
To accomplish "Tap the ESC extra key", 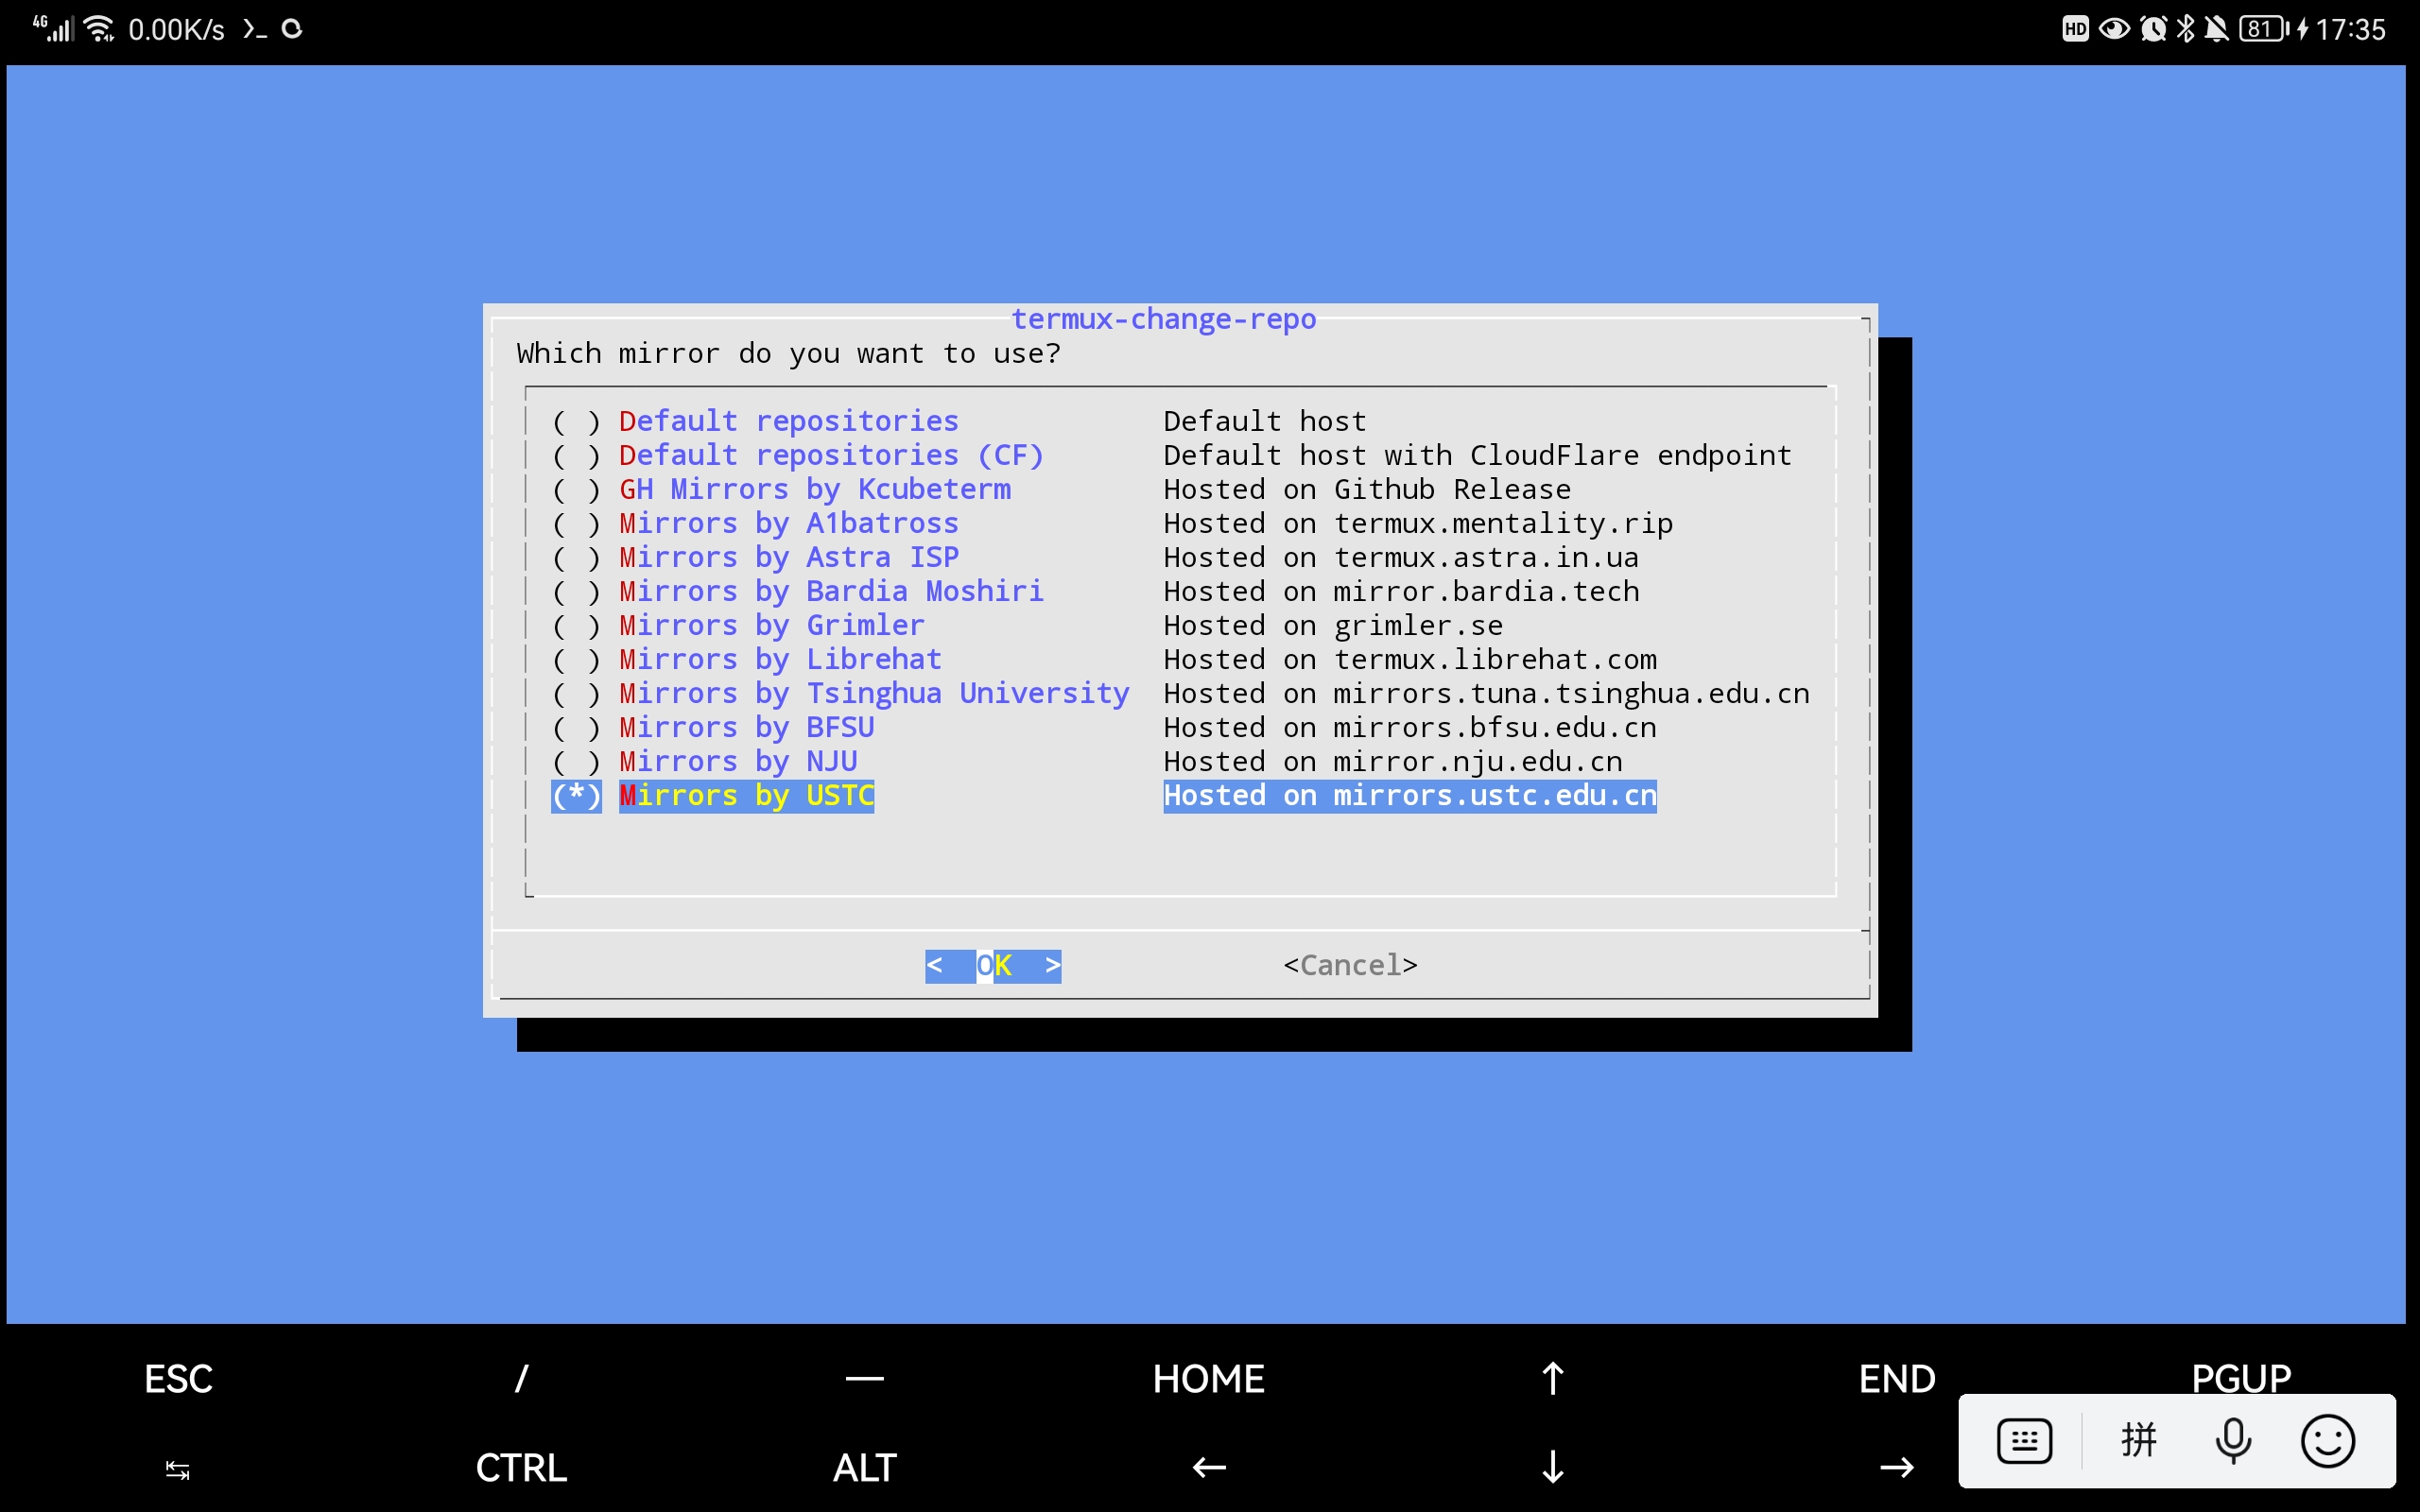I will click(x=178, y=1379).
